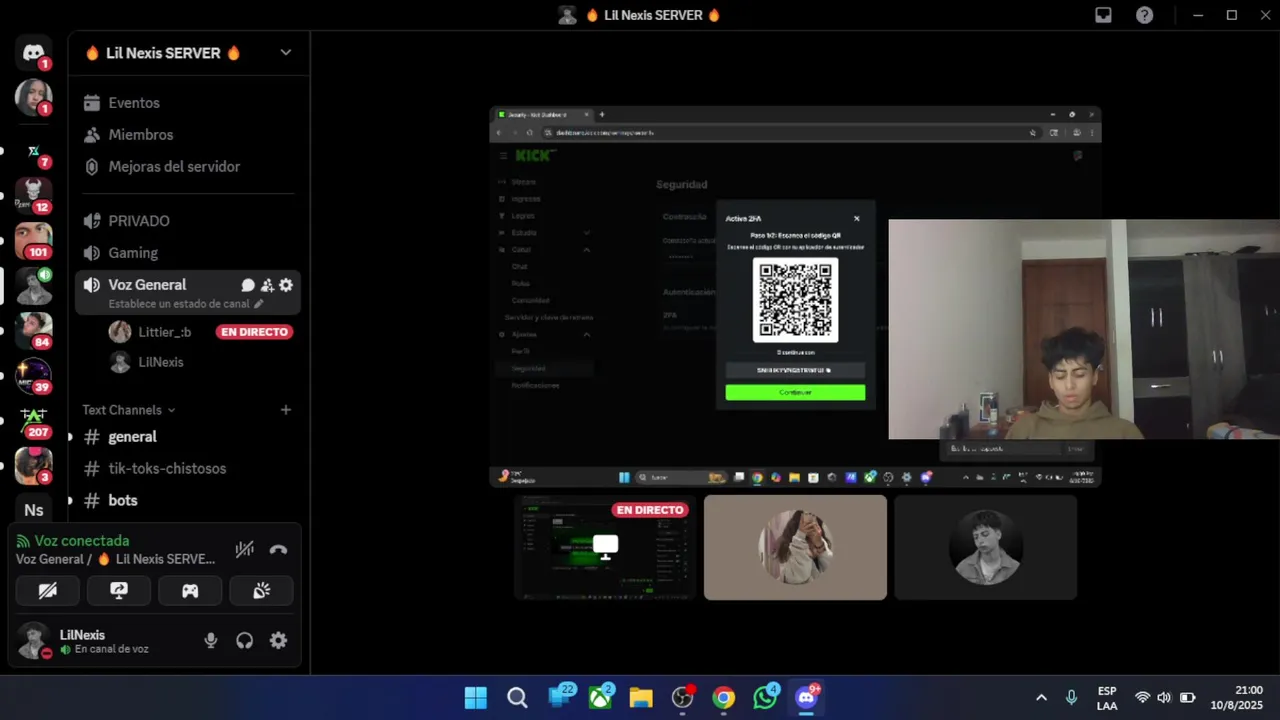Open chat for Voz General channel
The height and width of the screenshot is (720, 1280).
click(248, 285)
